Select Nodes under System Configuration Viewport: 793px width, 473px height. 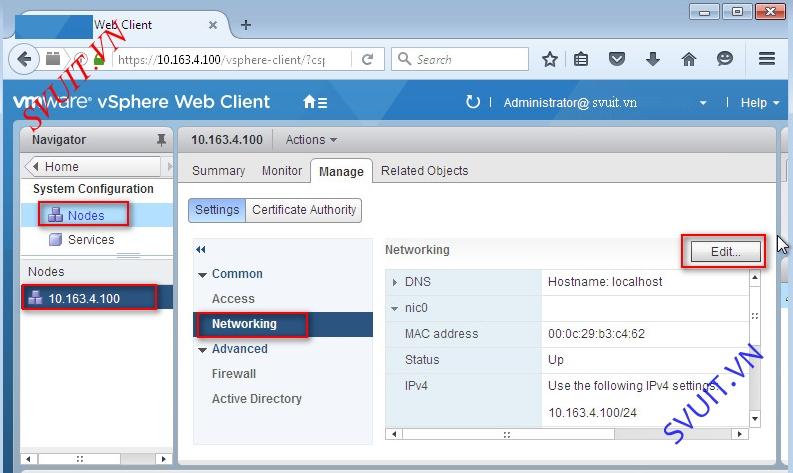click(x=85, y=216)
